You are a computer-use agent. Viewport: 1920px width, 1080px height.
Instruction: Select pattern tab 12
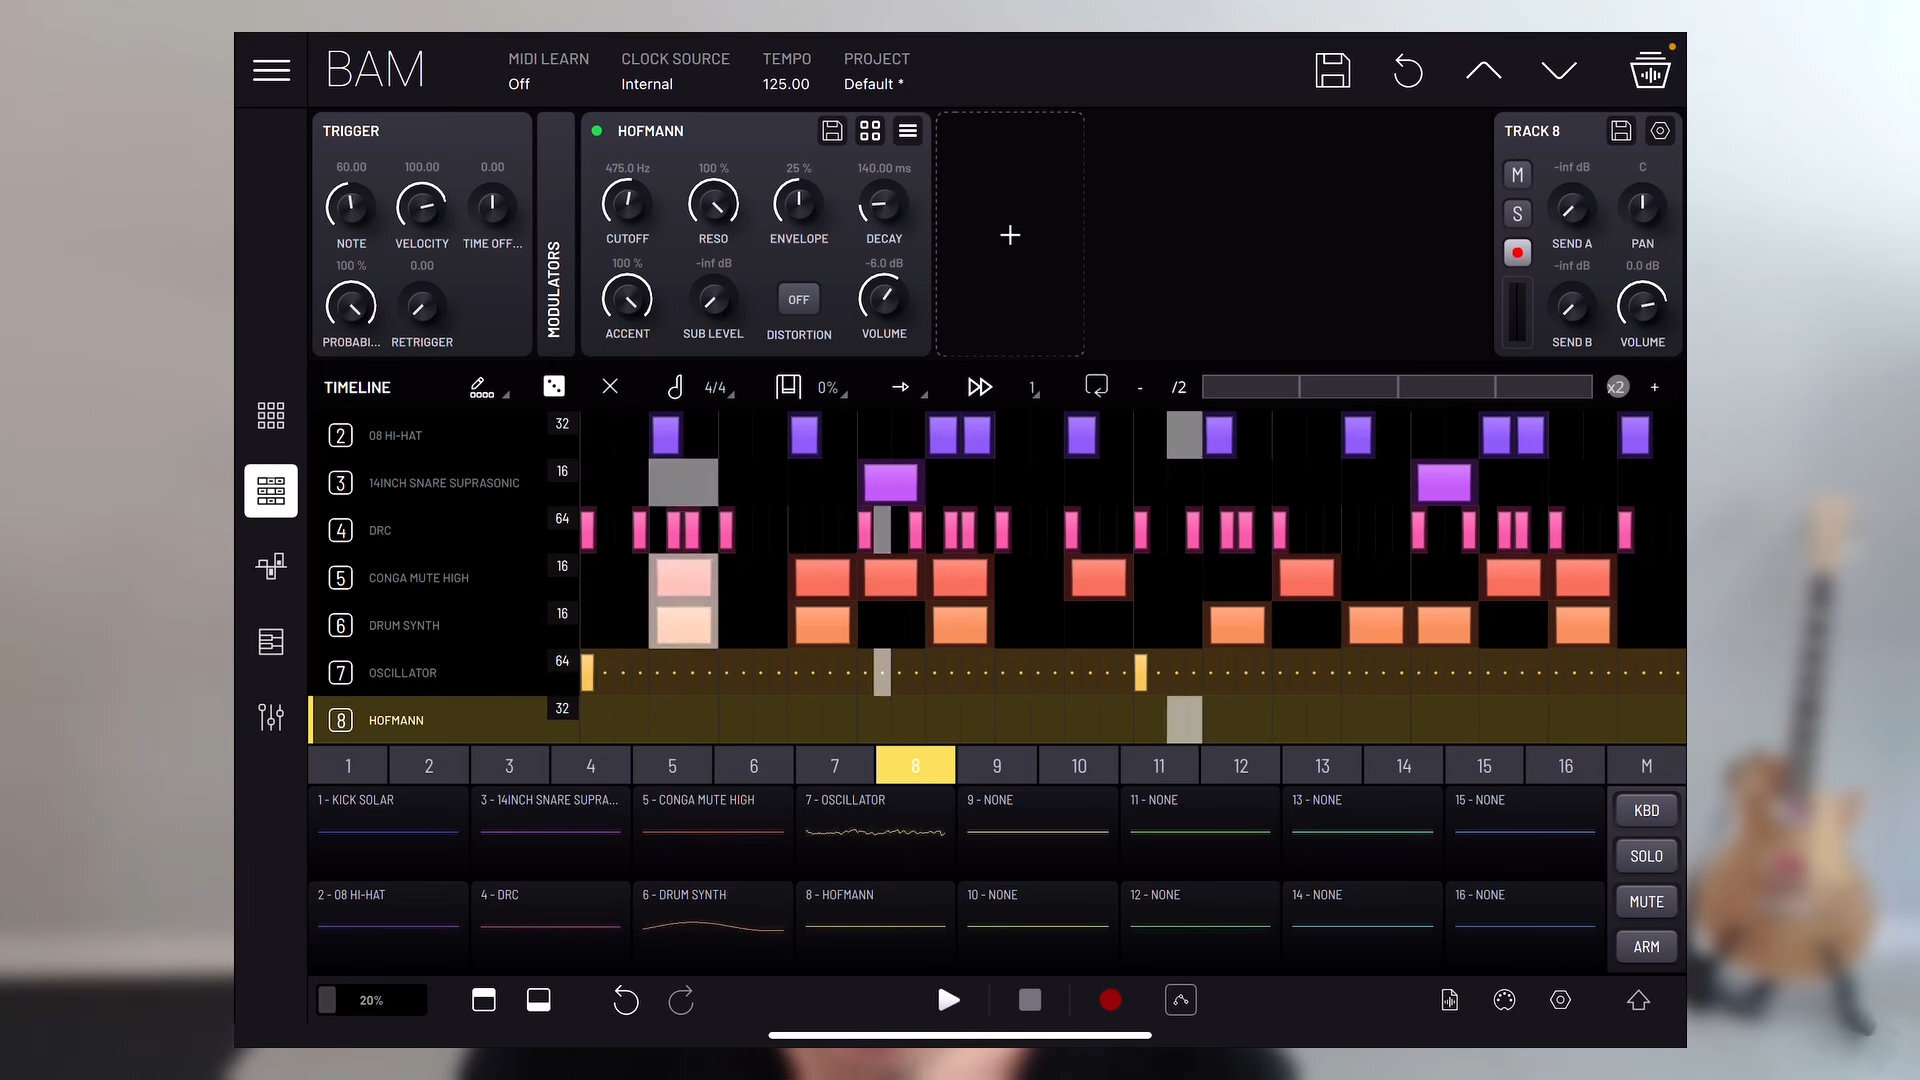pyautogui.click(x=1240, y=765)
